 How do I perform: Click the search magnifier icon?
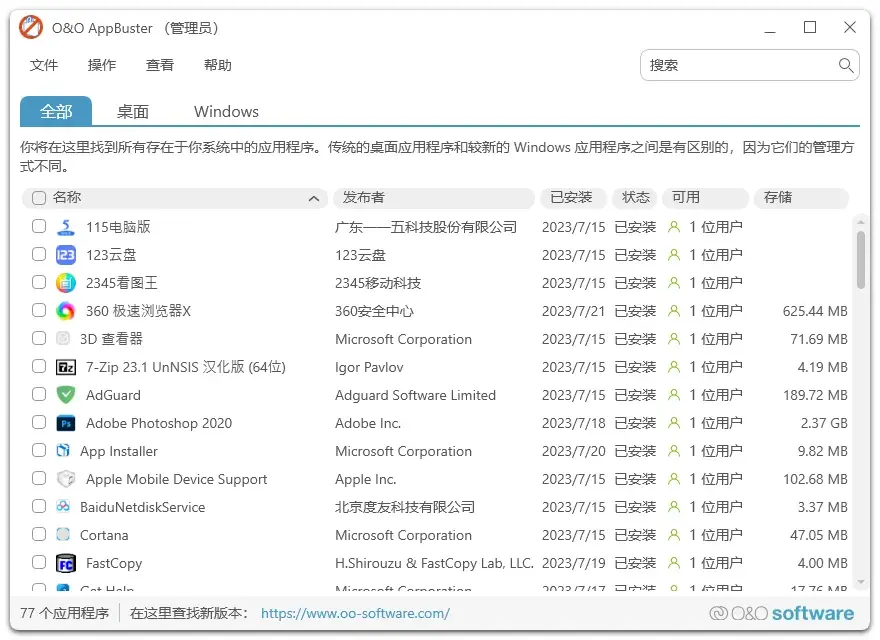click(846, 65)
